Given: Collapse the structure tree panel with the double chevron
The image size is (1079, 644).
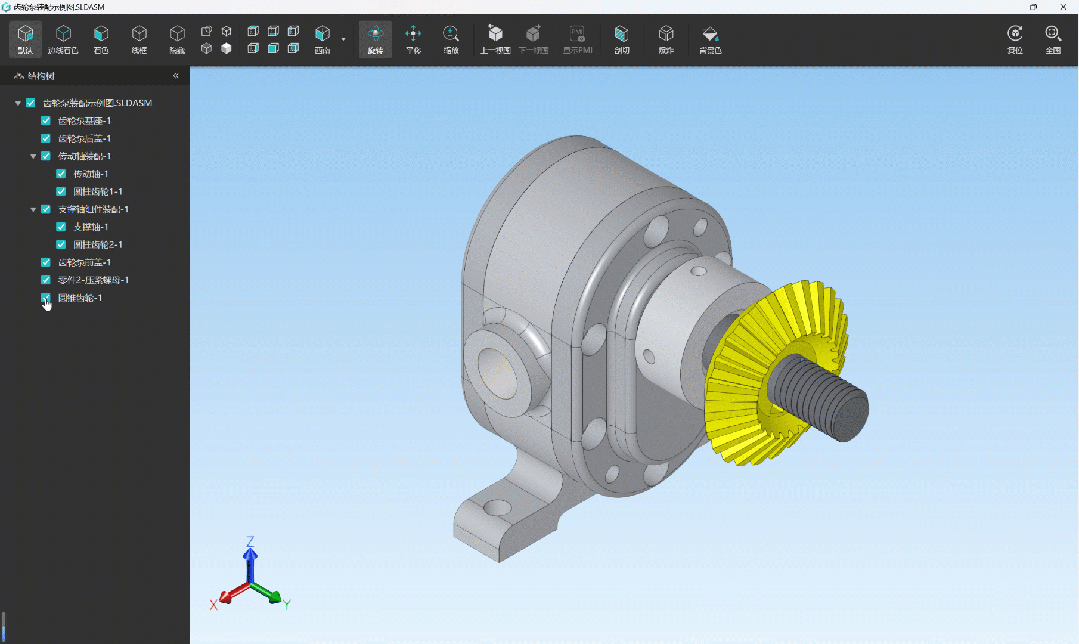Looking at the screenshot, I should click(x=176, y=76).
